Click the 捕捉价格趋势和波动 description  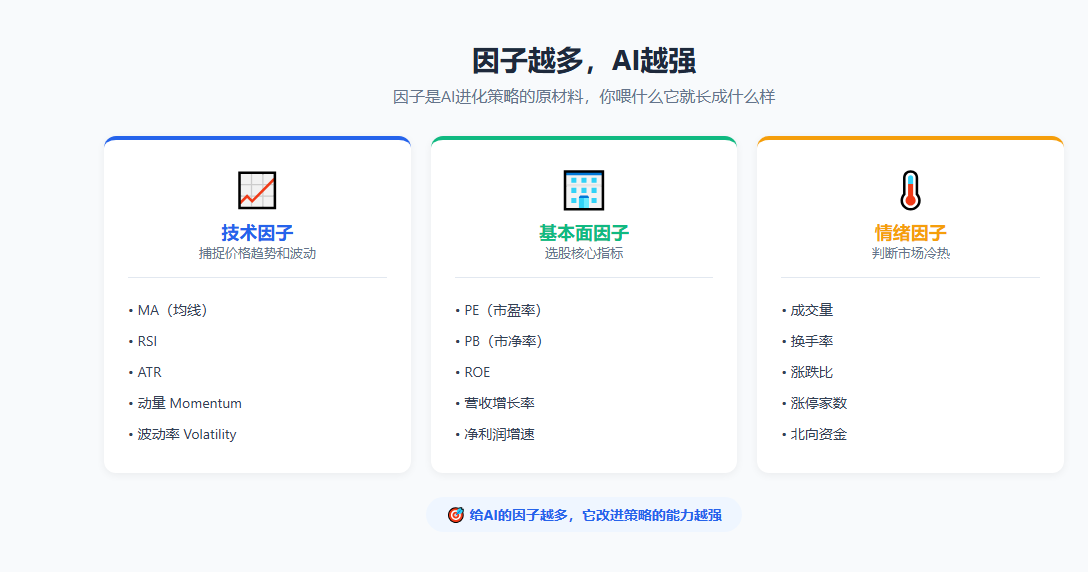click(257, 253)
